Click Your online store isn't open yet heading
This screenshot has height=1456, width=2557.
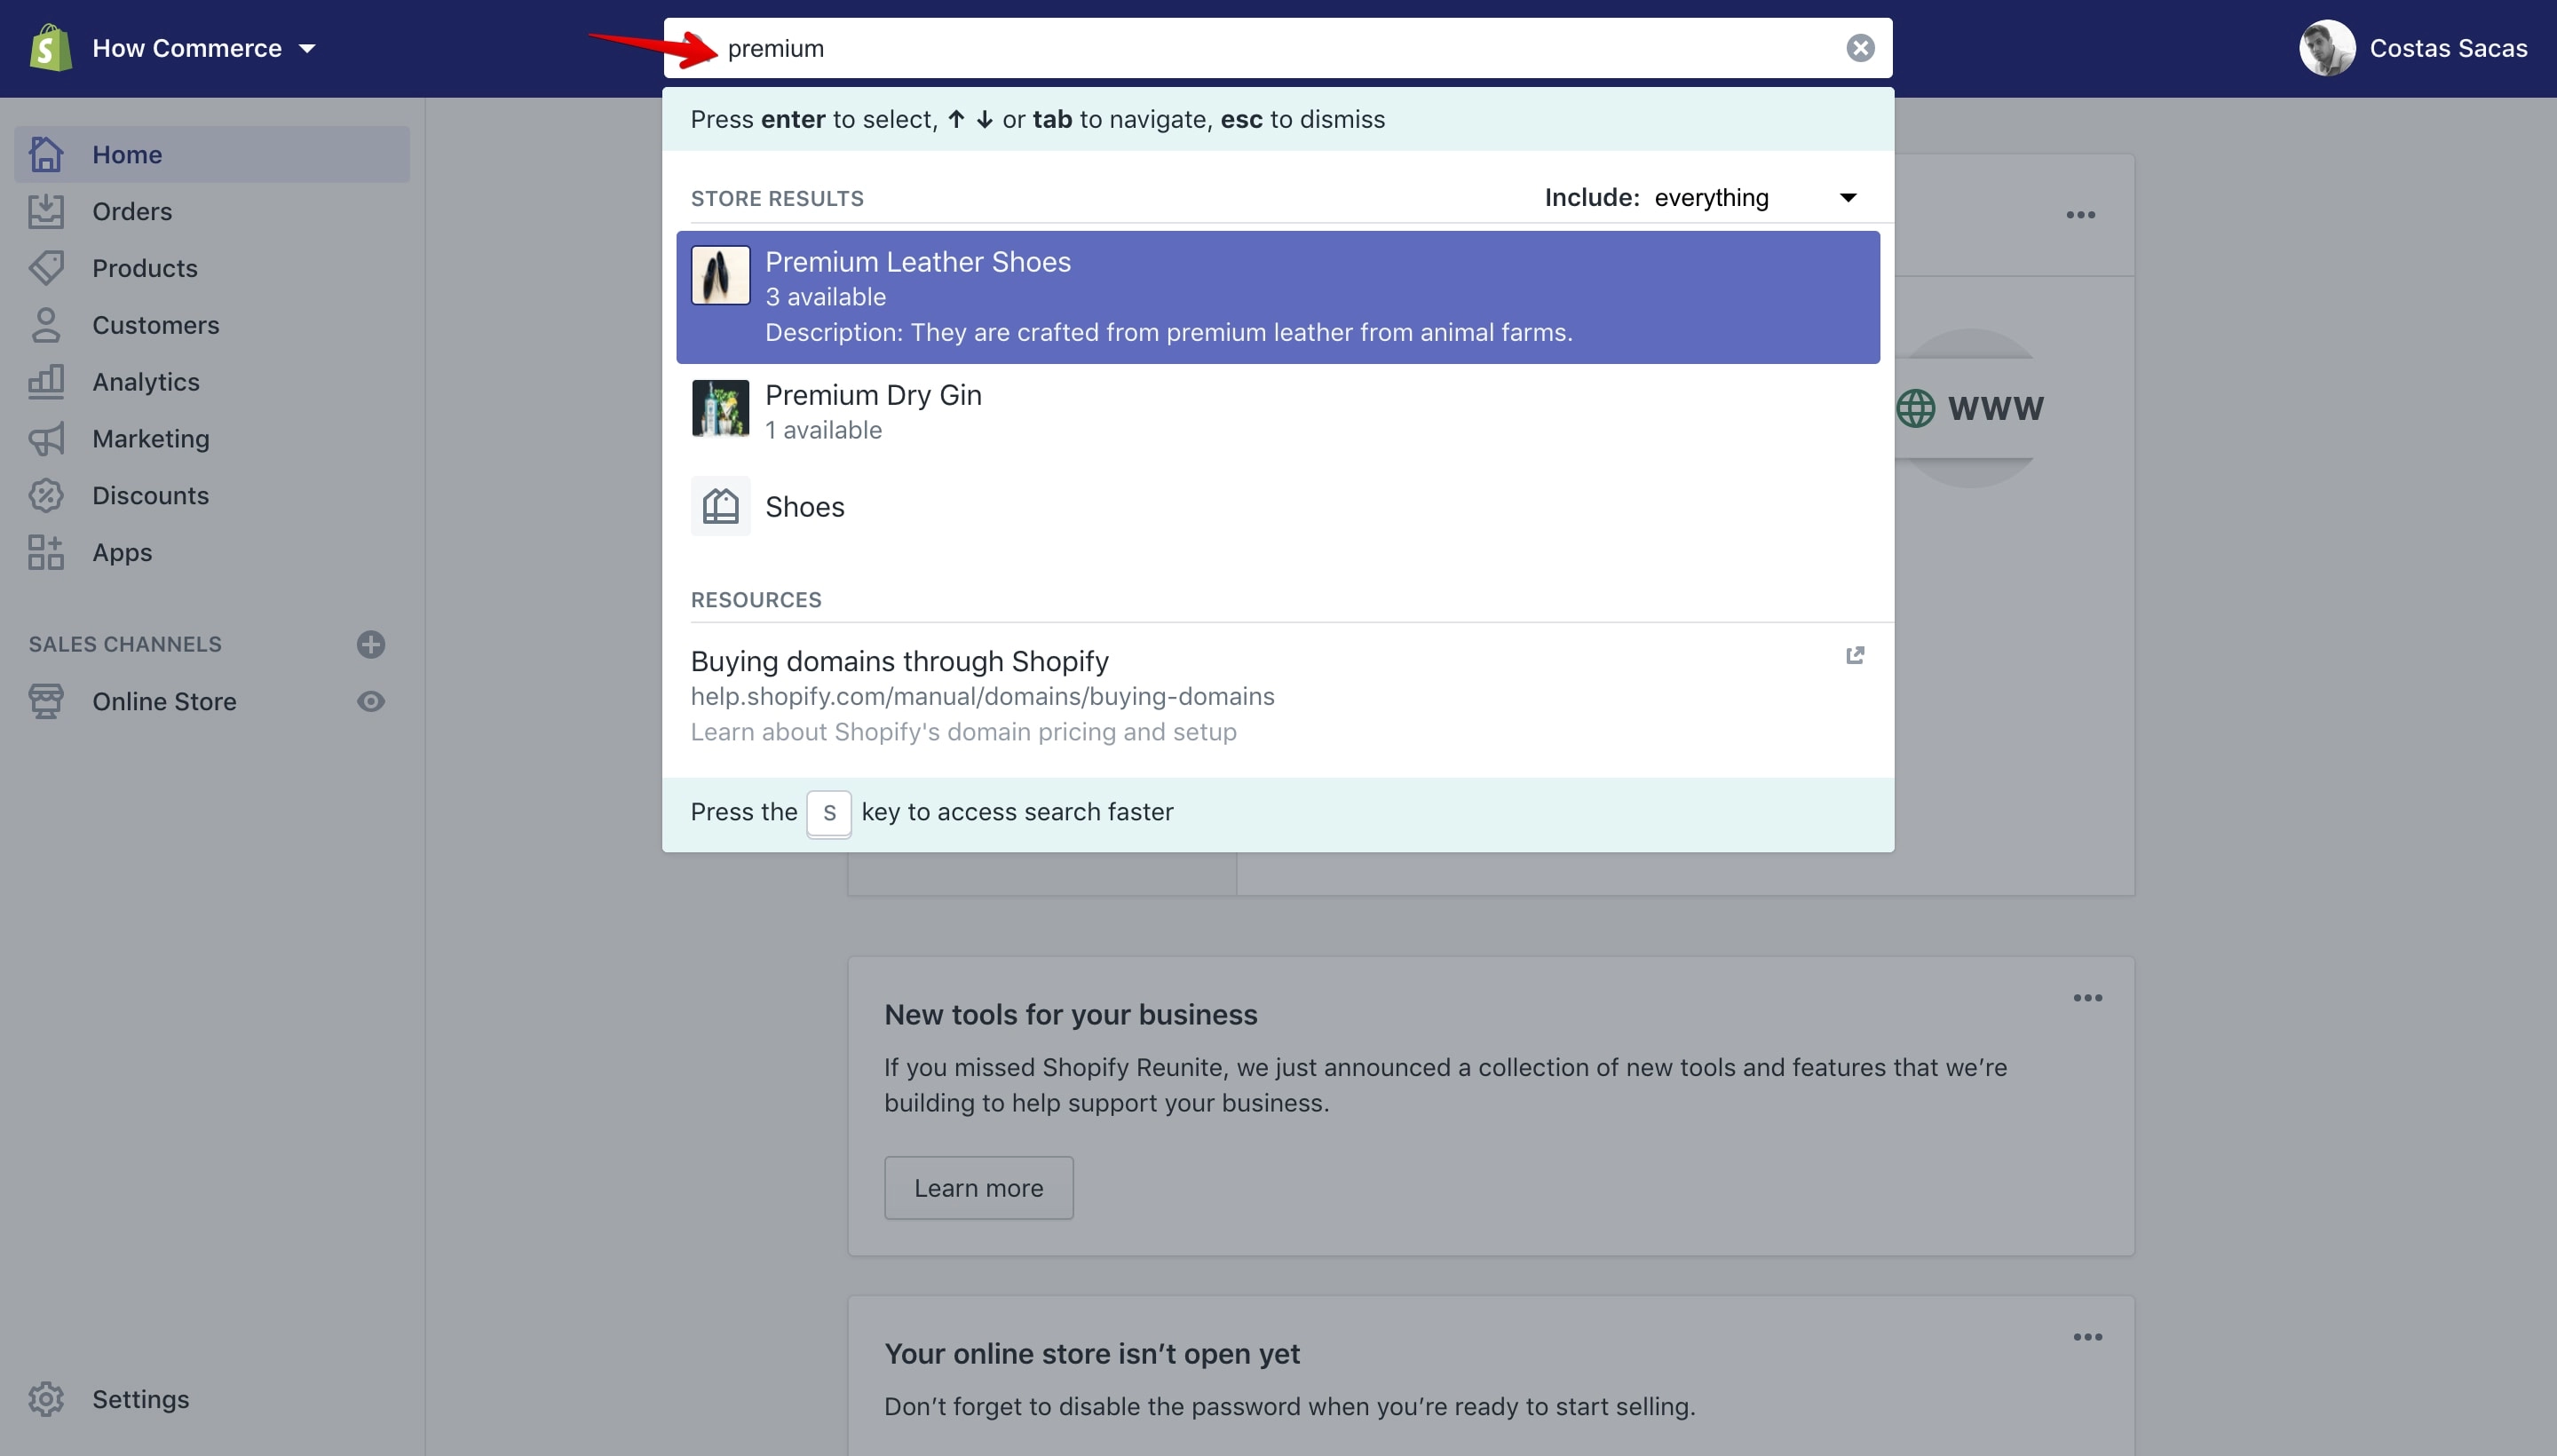click(1091, 1353)
